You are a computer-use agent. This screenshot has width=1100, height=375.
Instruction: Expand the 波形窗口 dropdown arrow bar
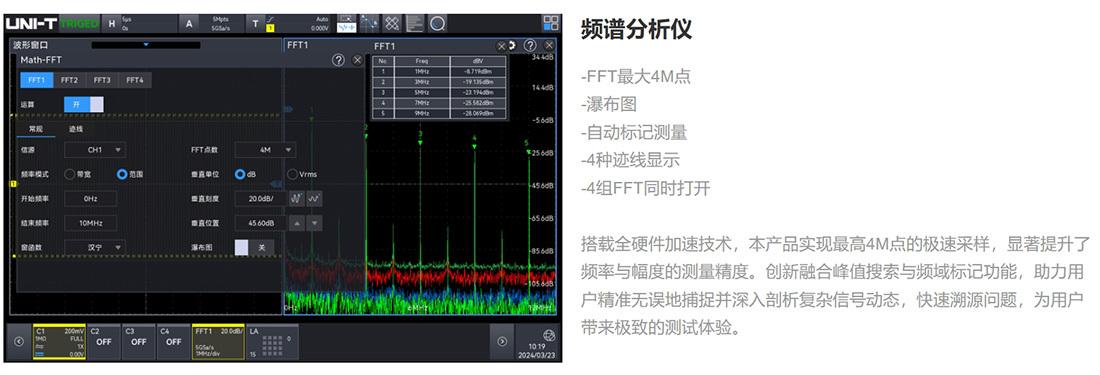pyautogui.click(x=146, y=45)
